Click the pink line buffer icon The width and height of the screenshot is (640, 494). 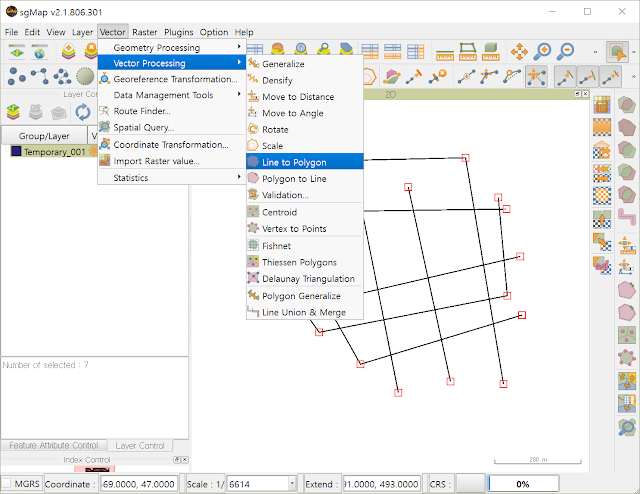627,217
